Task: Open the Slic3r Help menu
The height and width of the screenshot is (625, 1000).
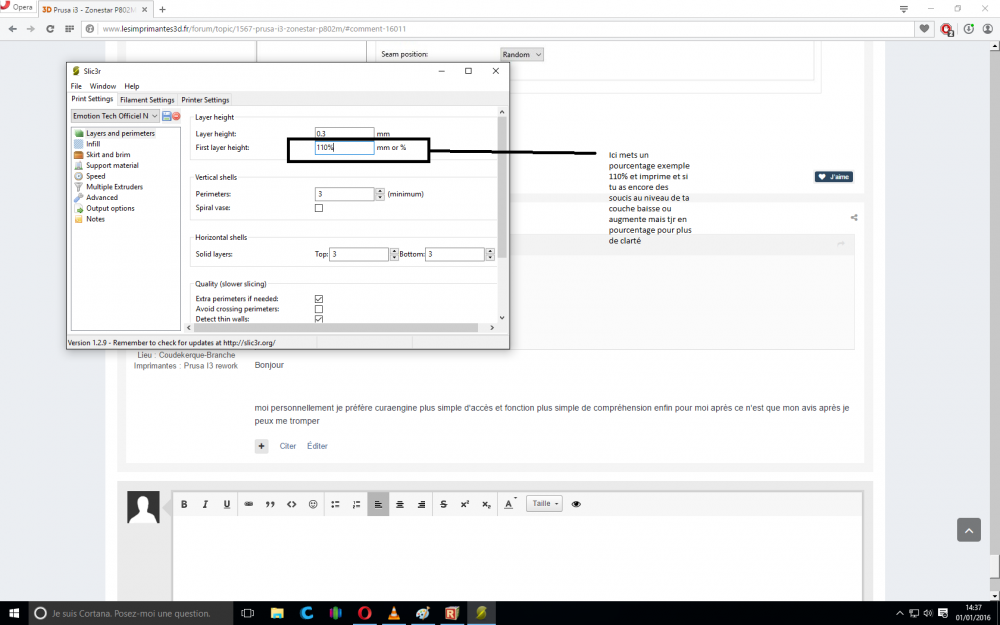Action: coord(131,86)
